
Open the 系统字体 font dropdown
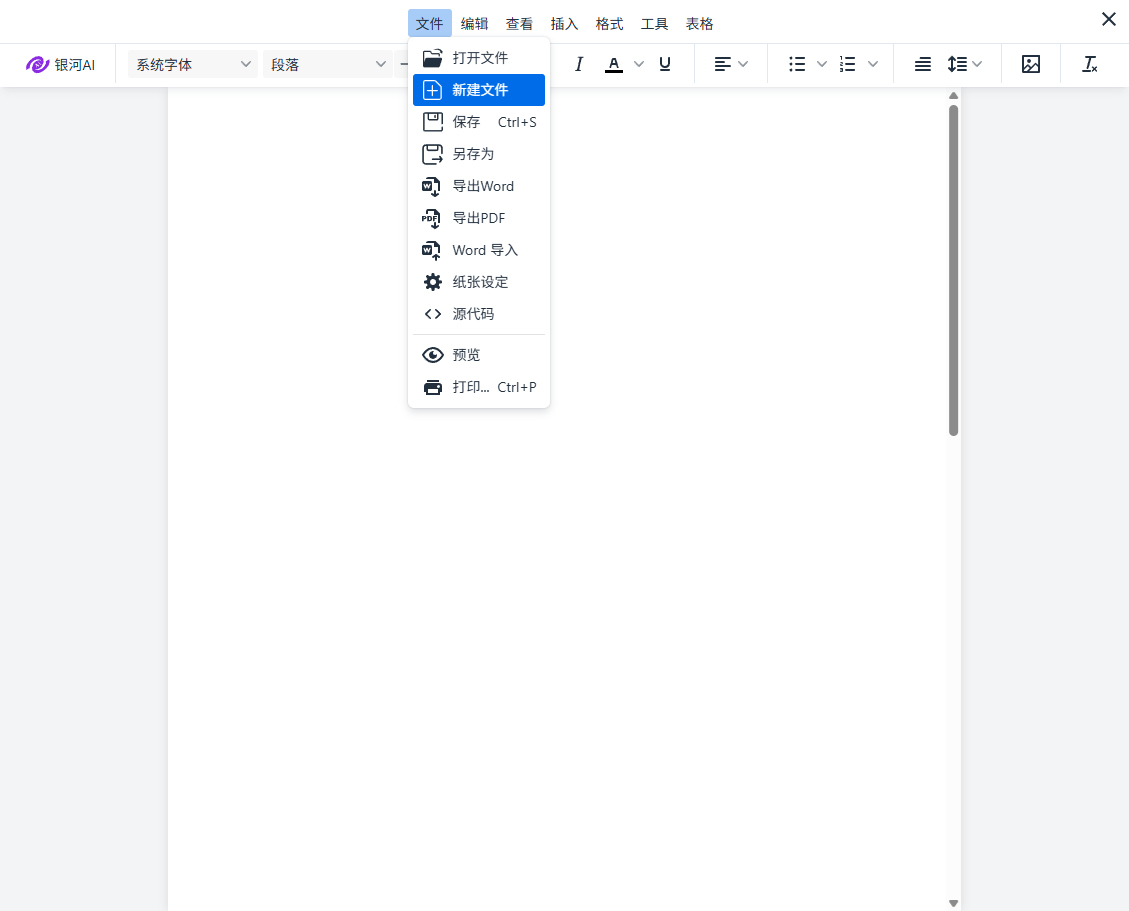tap(193, 65)
